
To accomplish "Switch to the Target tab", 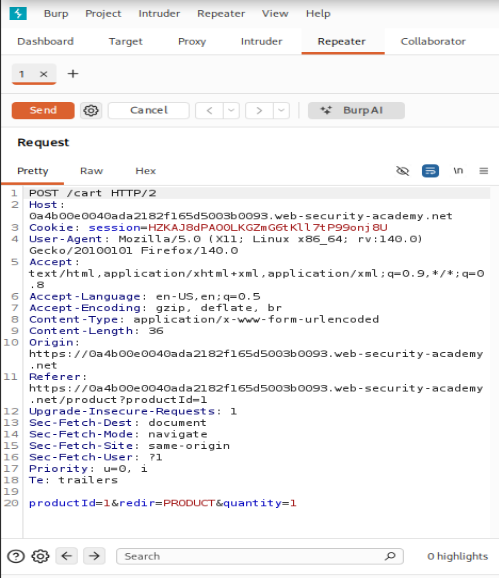I will pos(125,41).
